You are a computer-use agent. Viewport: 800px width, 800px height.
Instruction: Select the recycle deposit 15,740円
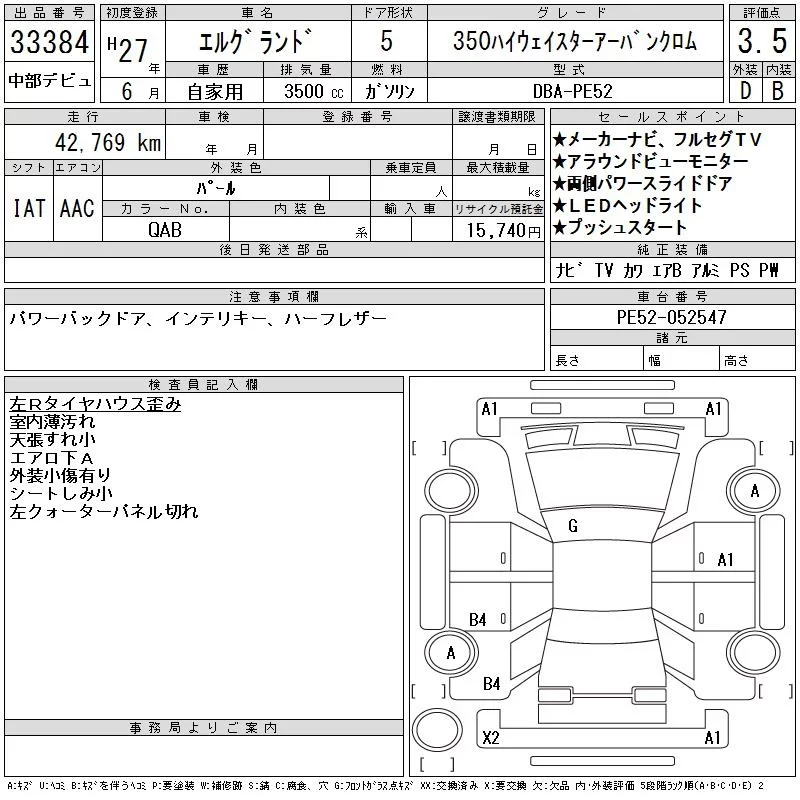click(503, 230)
